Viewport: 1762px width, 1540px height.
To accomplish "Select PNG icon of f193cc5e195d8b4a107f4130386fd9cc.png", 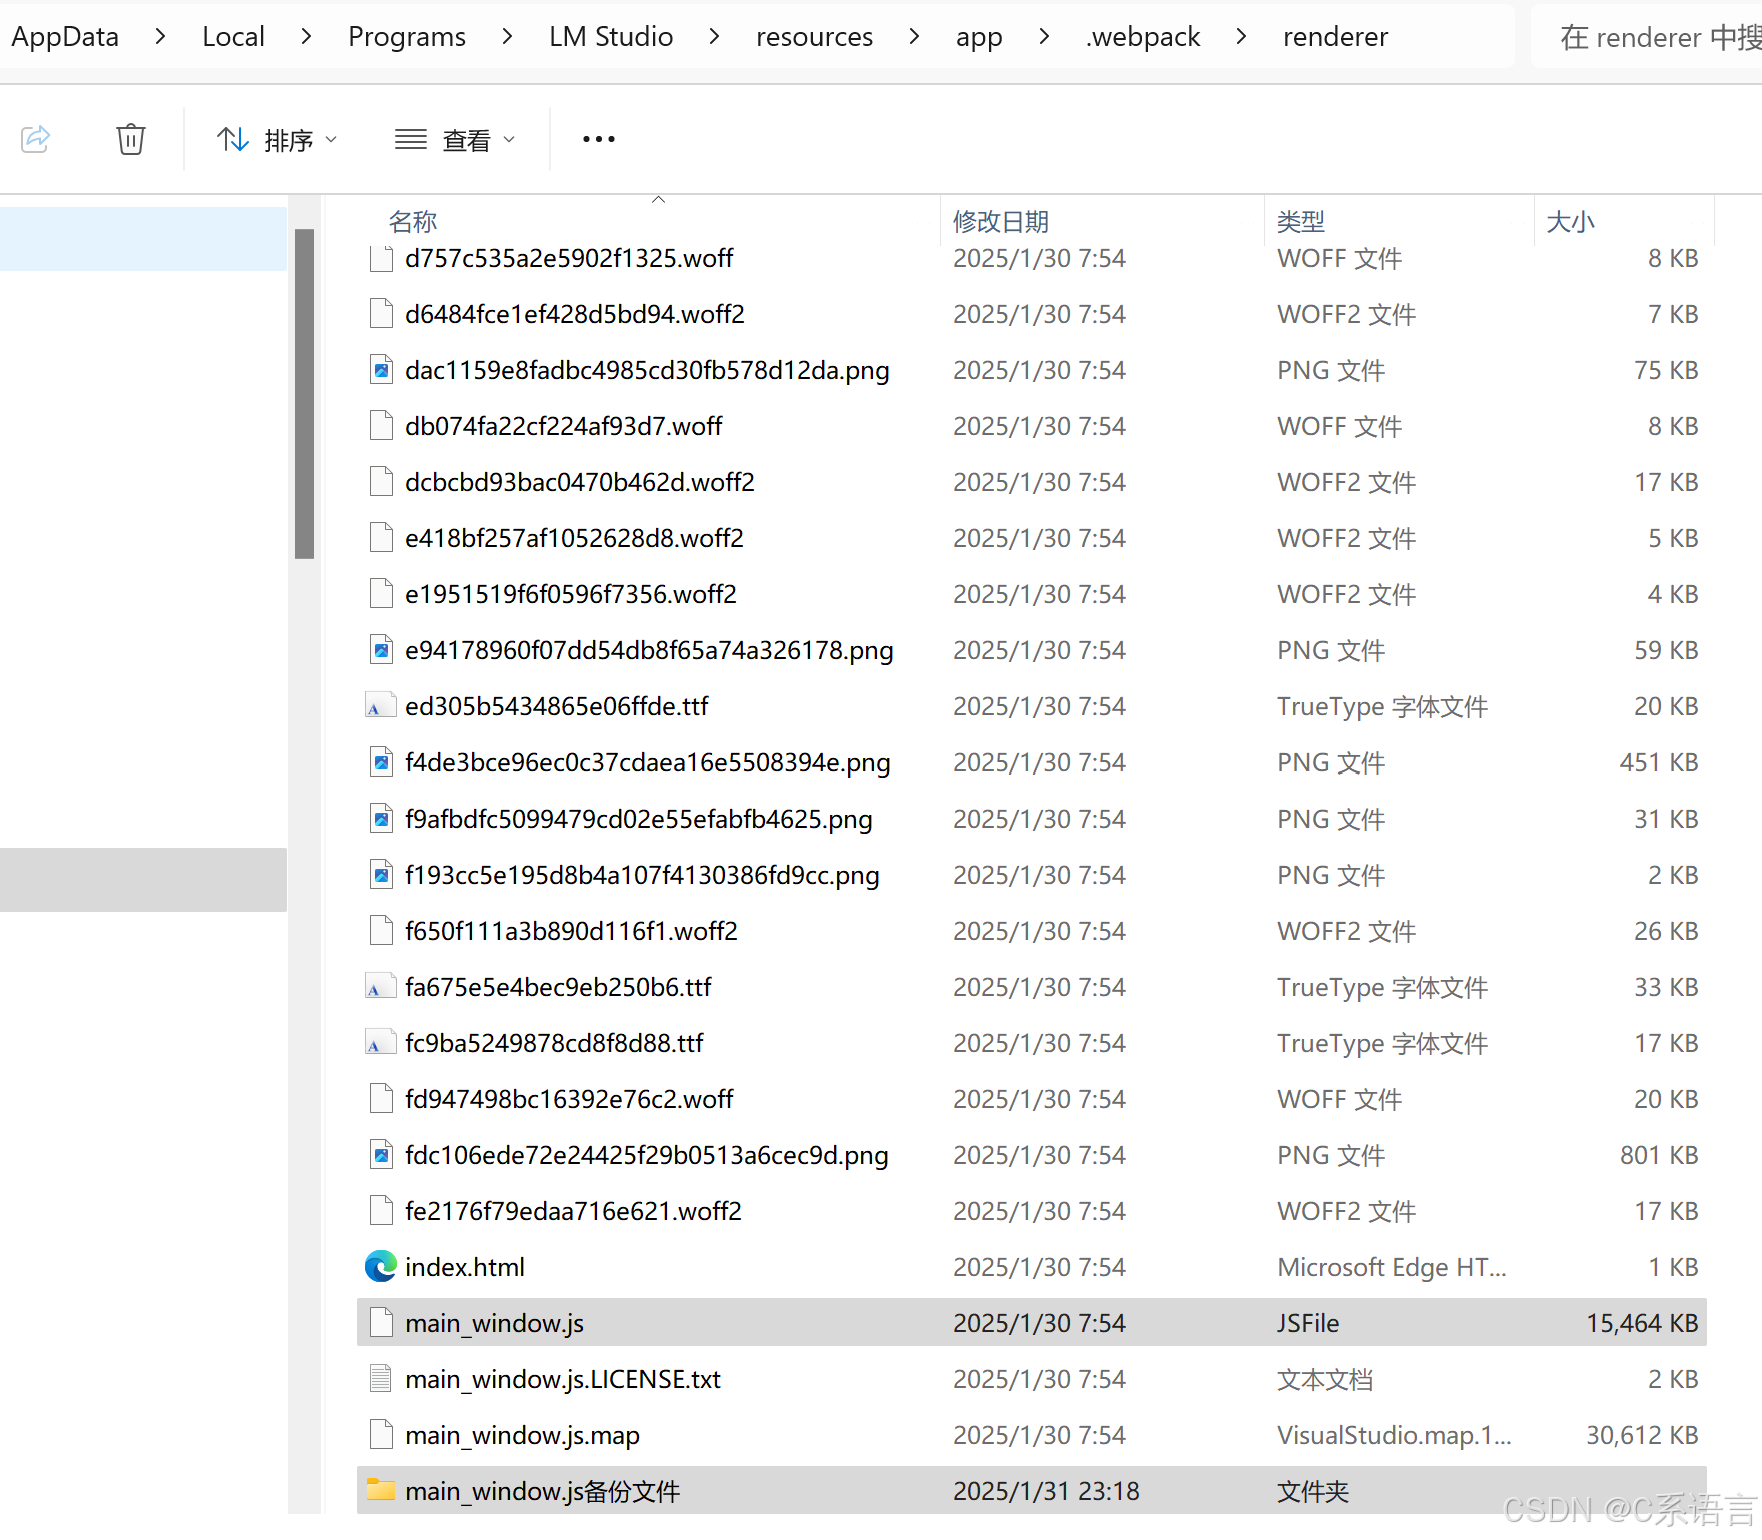I will pyautogui.click(x=381, y=875).
